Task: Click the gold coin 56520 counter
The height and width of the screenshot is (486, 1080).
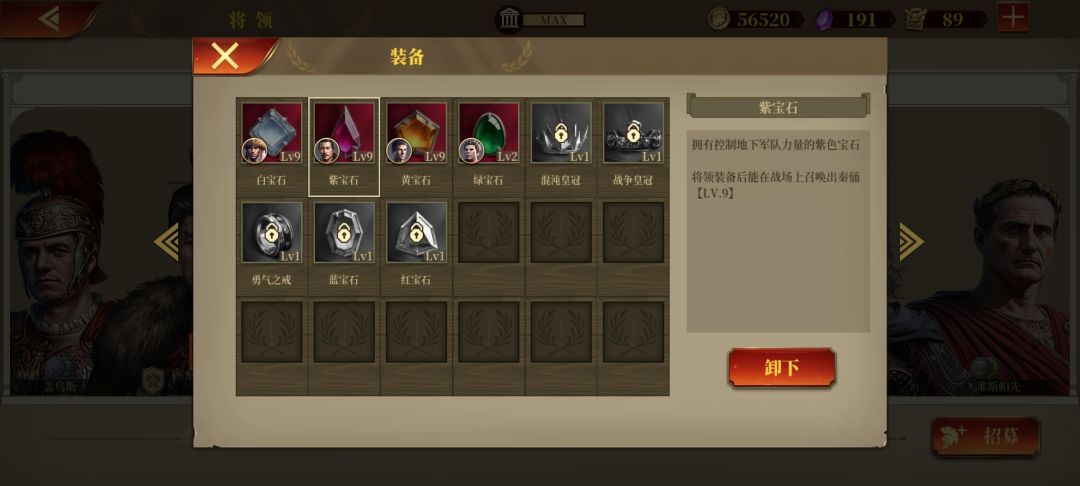Action: pyautogui.click(x=755, y=19)
